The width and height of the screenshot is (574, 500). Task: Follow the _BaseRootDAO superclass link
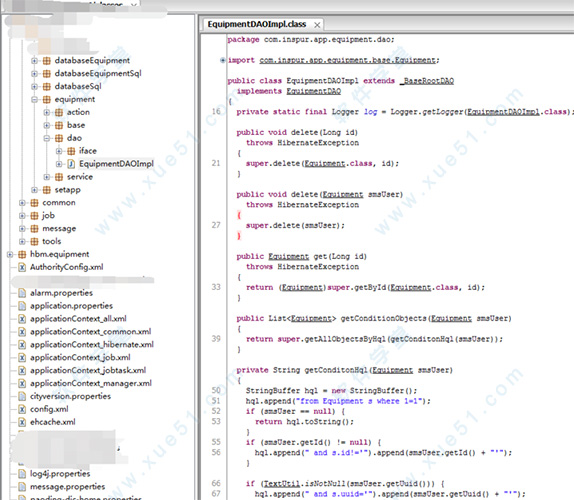click(427, 81)
